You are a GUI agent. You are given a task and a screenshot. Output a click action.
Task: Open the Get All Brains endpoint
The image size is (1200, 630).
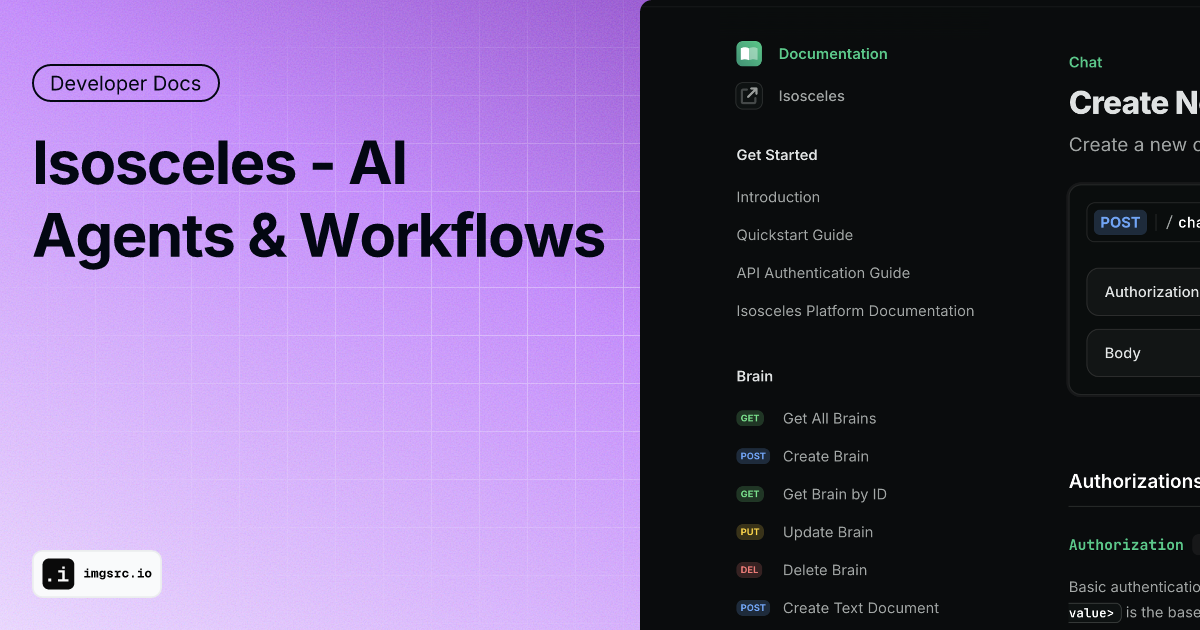pos(829,418)
